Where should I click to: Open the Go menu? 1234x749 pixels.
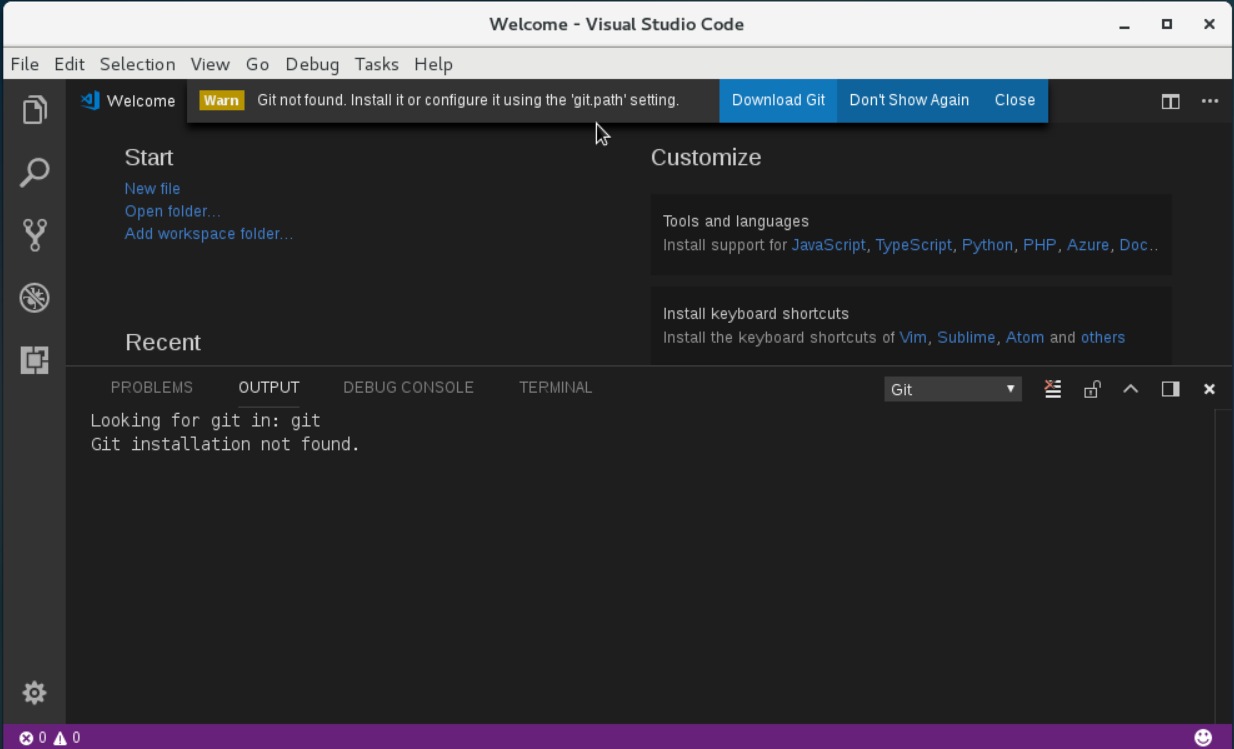click(257, 64)
